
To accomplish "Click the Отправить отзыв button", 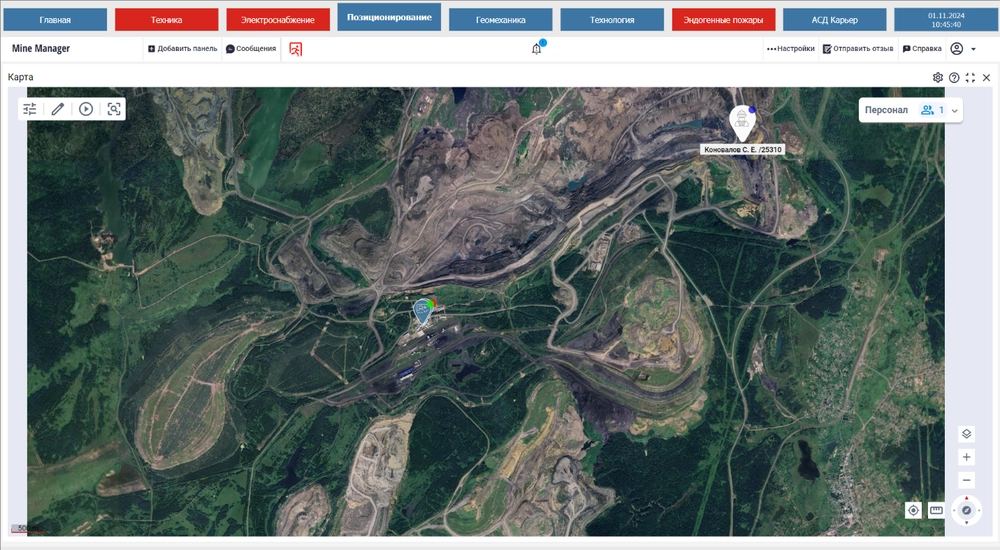I will (x=858, y=49).
